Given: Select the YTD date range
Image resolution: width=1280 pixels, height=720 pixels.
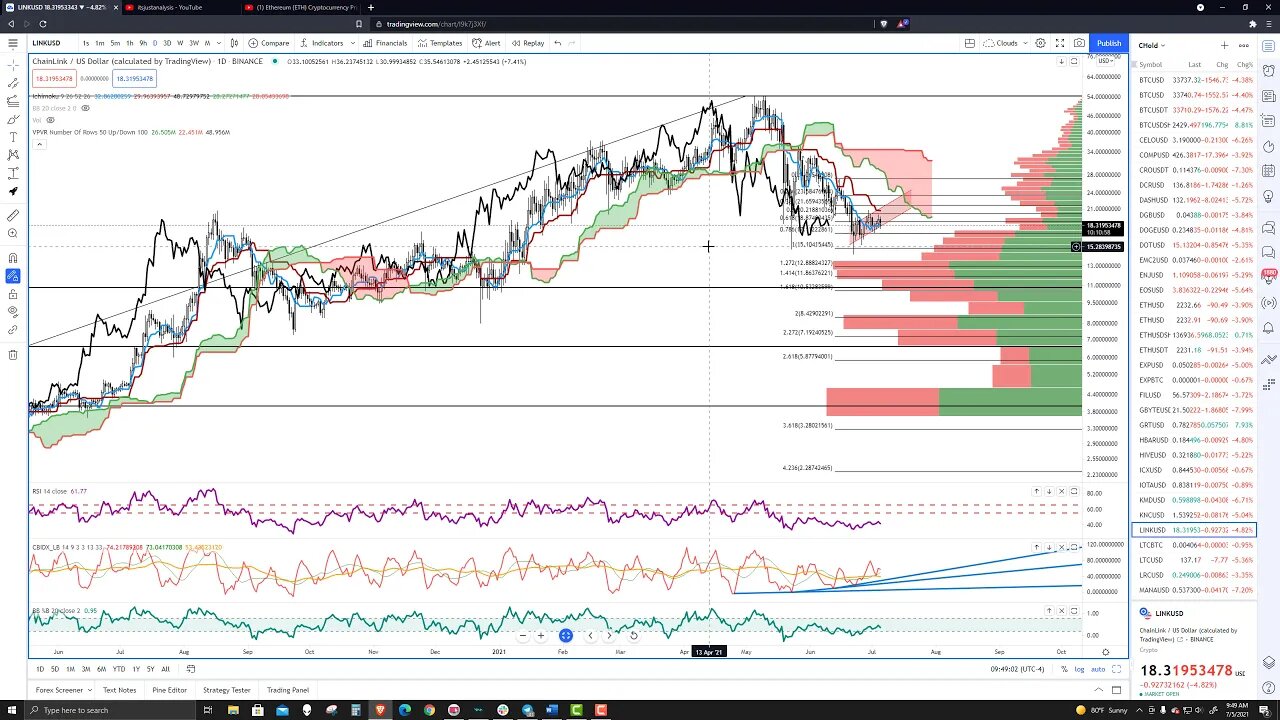Looking at the screenshot, I should click(119, 669).
